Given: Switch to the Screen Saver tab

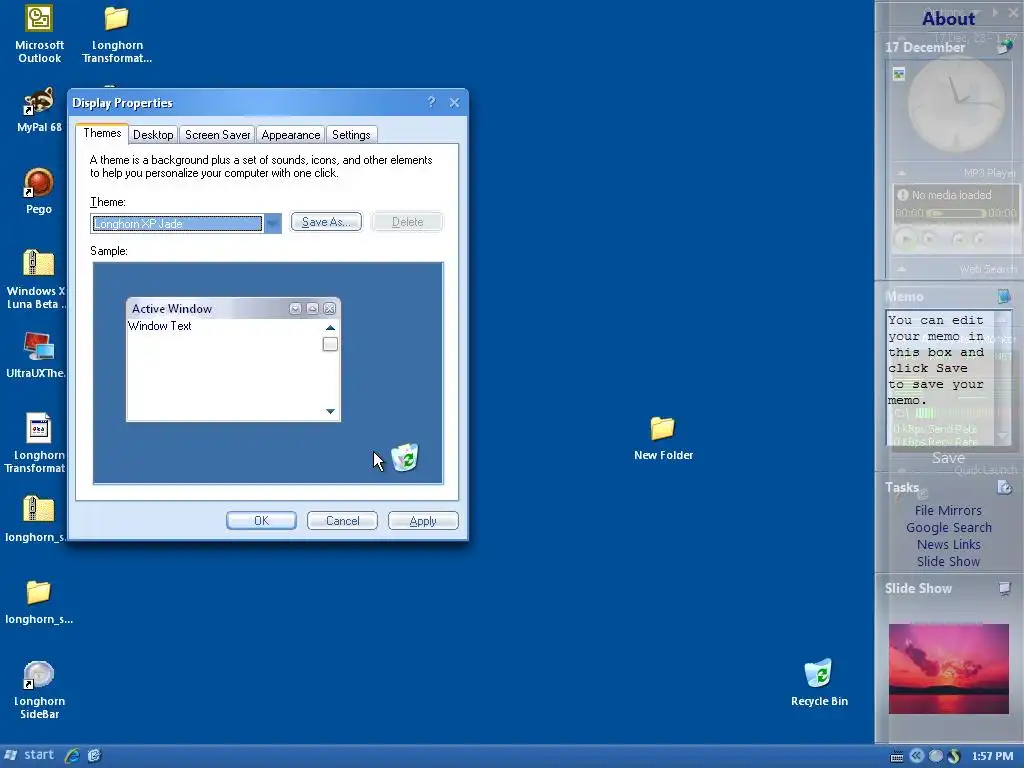Looking at the screenshot, I should click(217, 135).
